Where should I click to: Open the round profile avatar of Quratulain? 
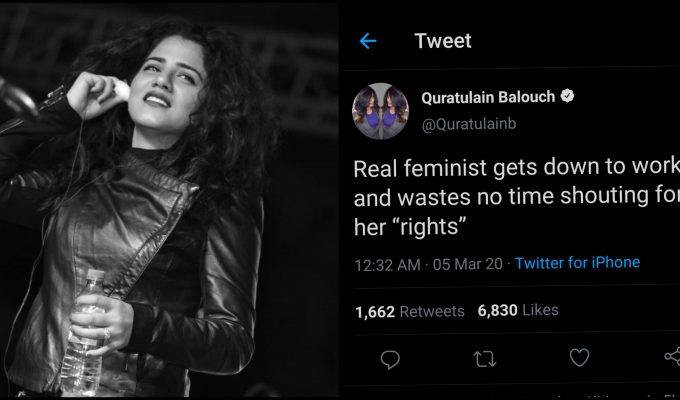tap(379, 111)
